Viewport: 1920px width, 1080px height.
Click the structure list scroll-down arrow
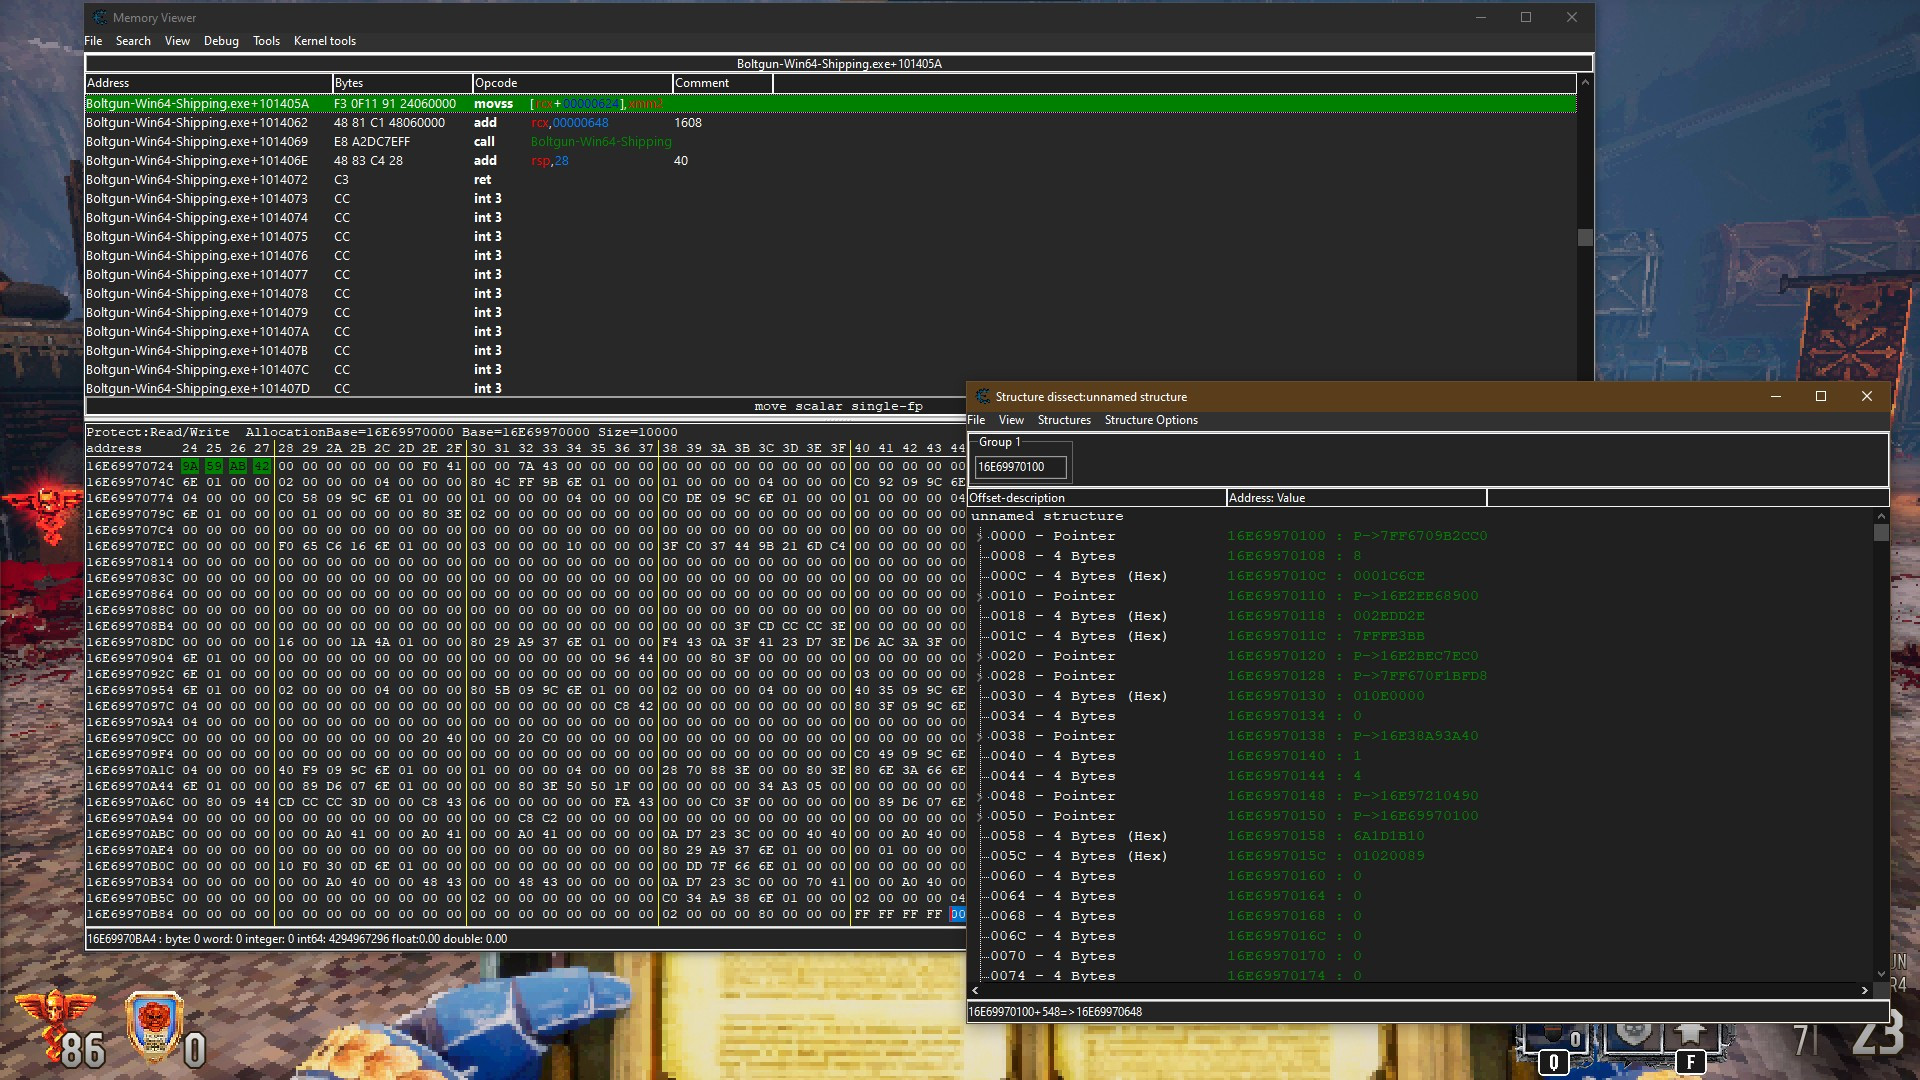coord(1881,974)
